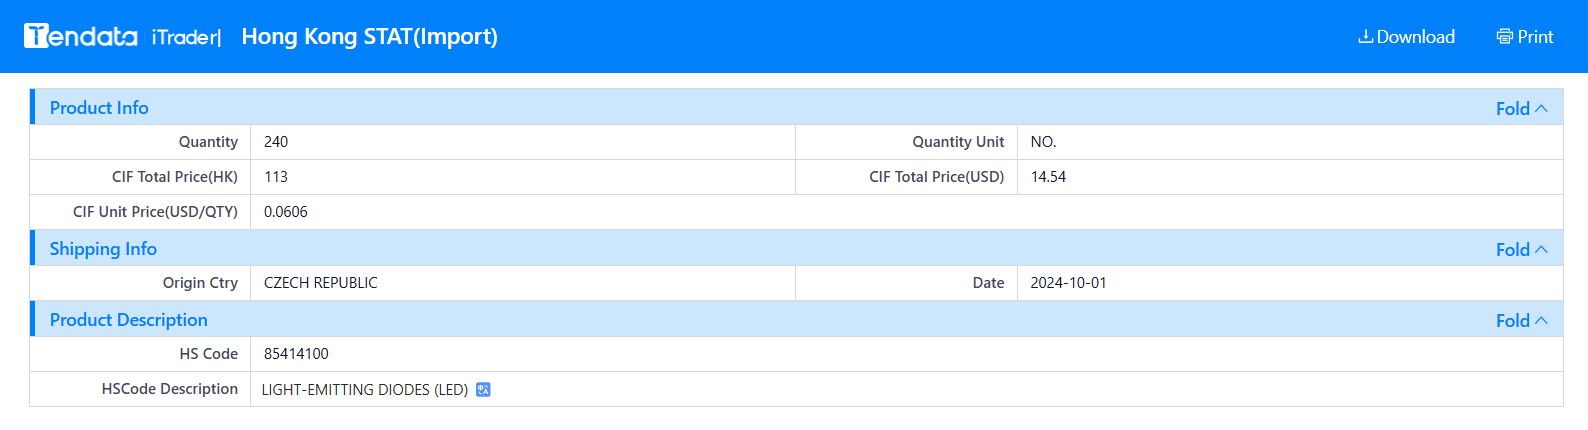Image resolution: width=1588 pixels, height=430 pixels.
Task: Click the CIF Unit Price(USD/QTY) label
Action: point(155,212)
